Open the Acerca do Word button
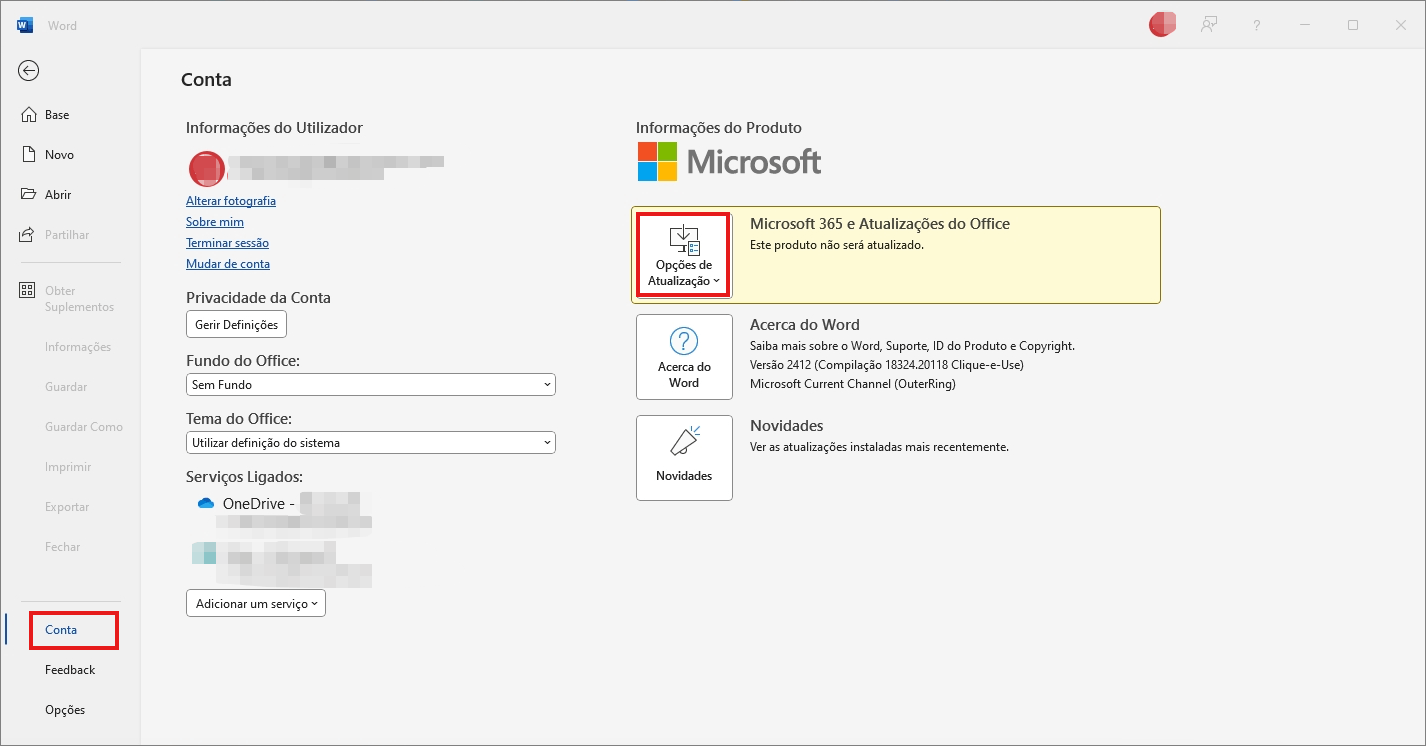The image size is (1426, 746). click(x=684, y=357)
